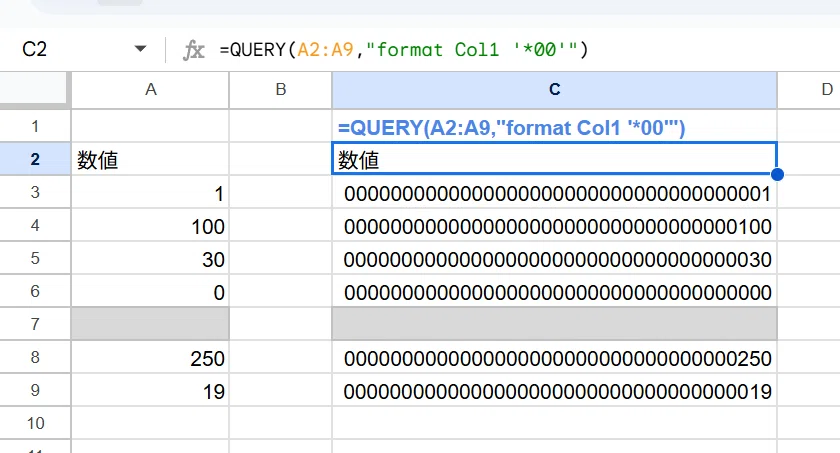Select row 2 header

[35, 159]
